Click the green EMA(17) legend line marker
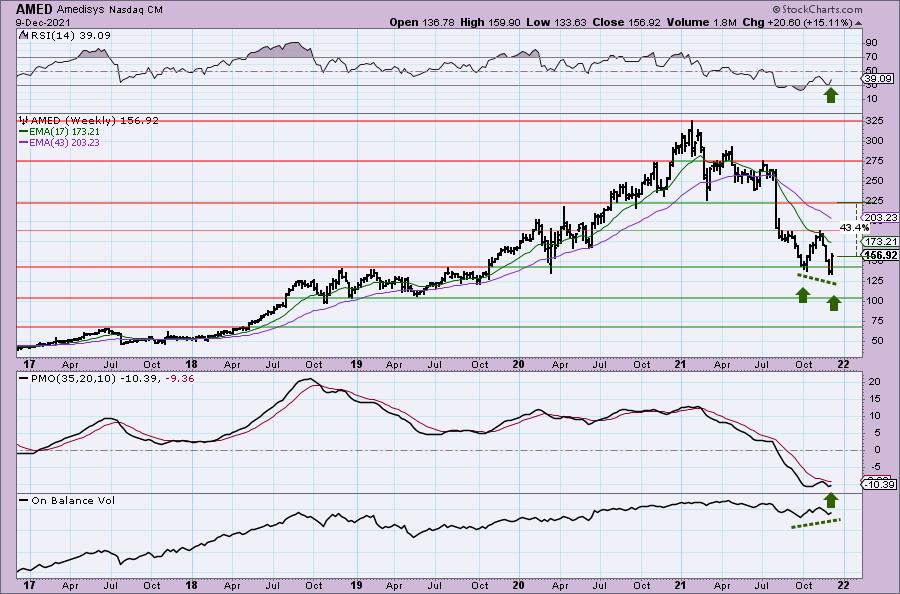 point(24,131)
